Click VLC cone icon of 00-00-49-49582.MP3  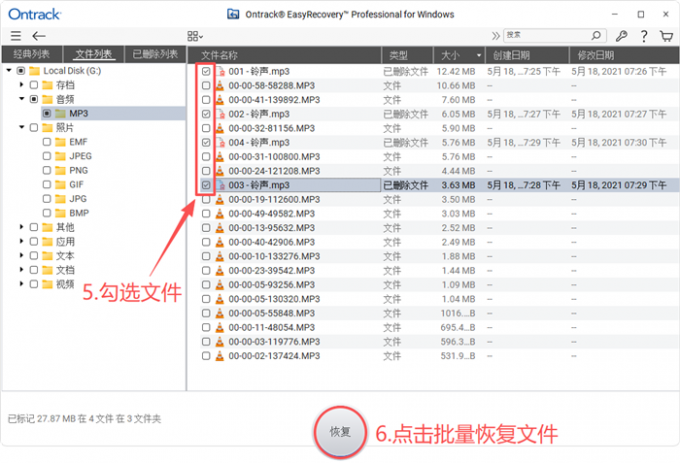click(x=220, y=214)
